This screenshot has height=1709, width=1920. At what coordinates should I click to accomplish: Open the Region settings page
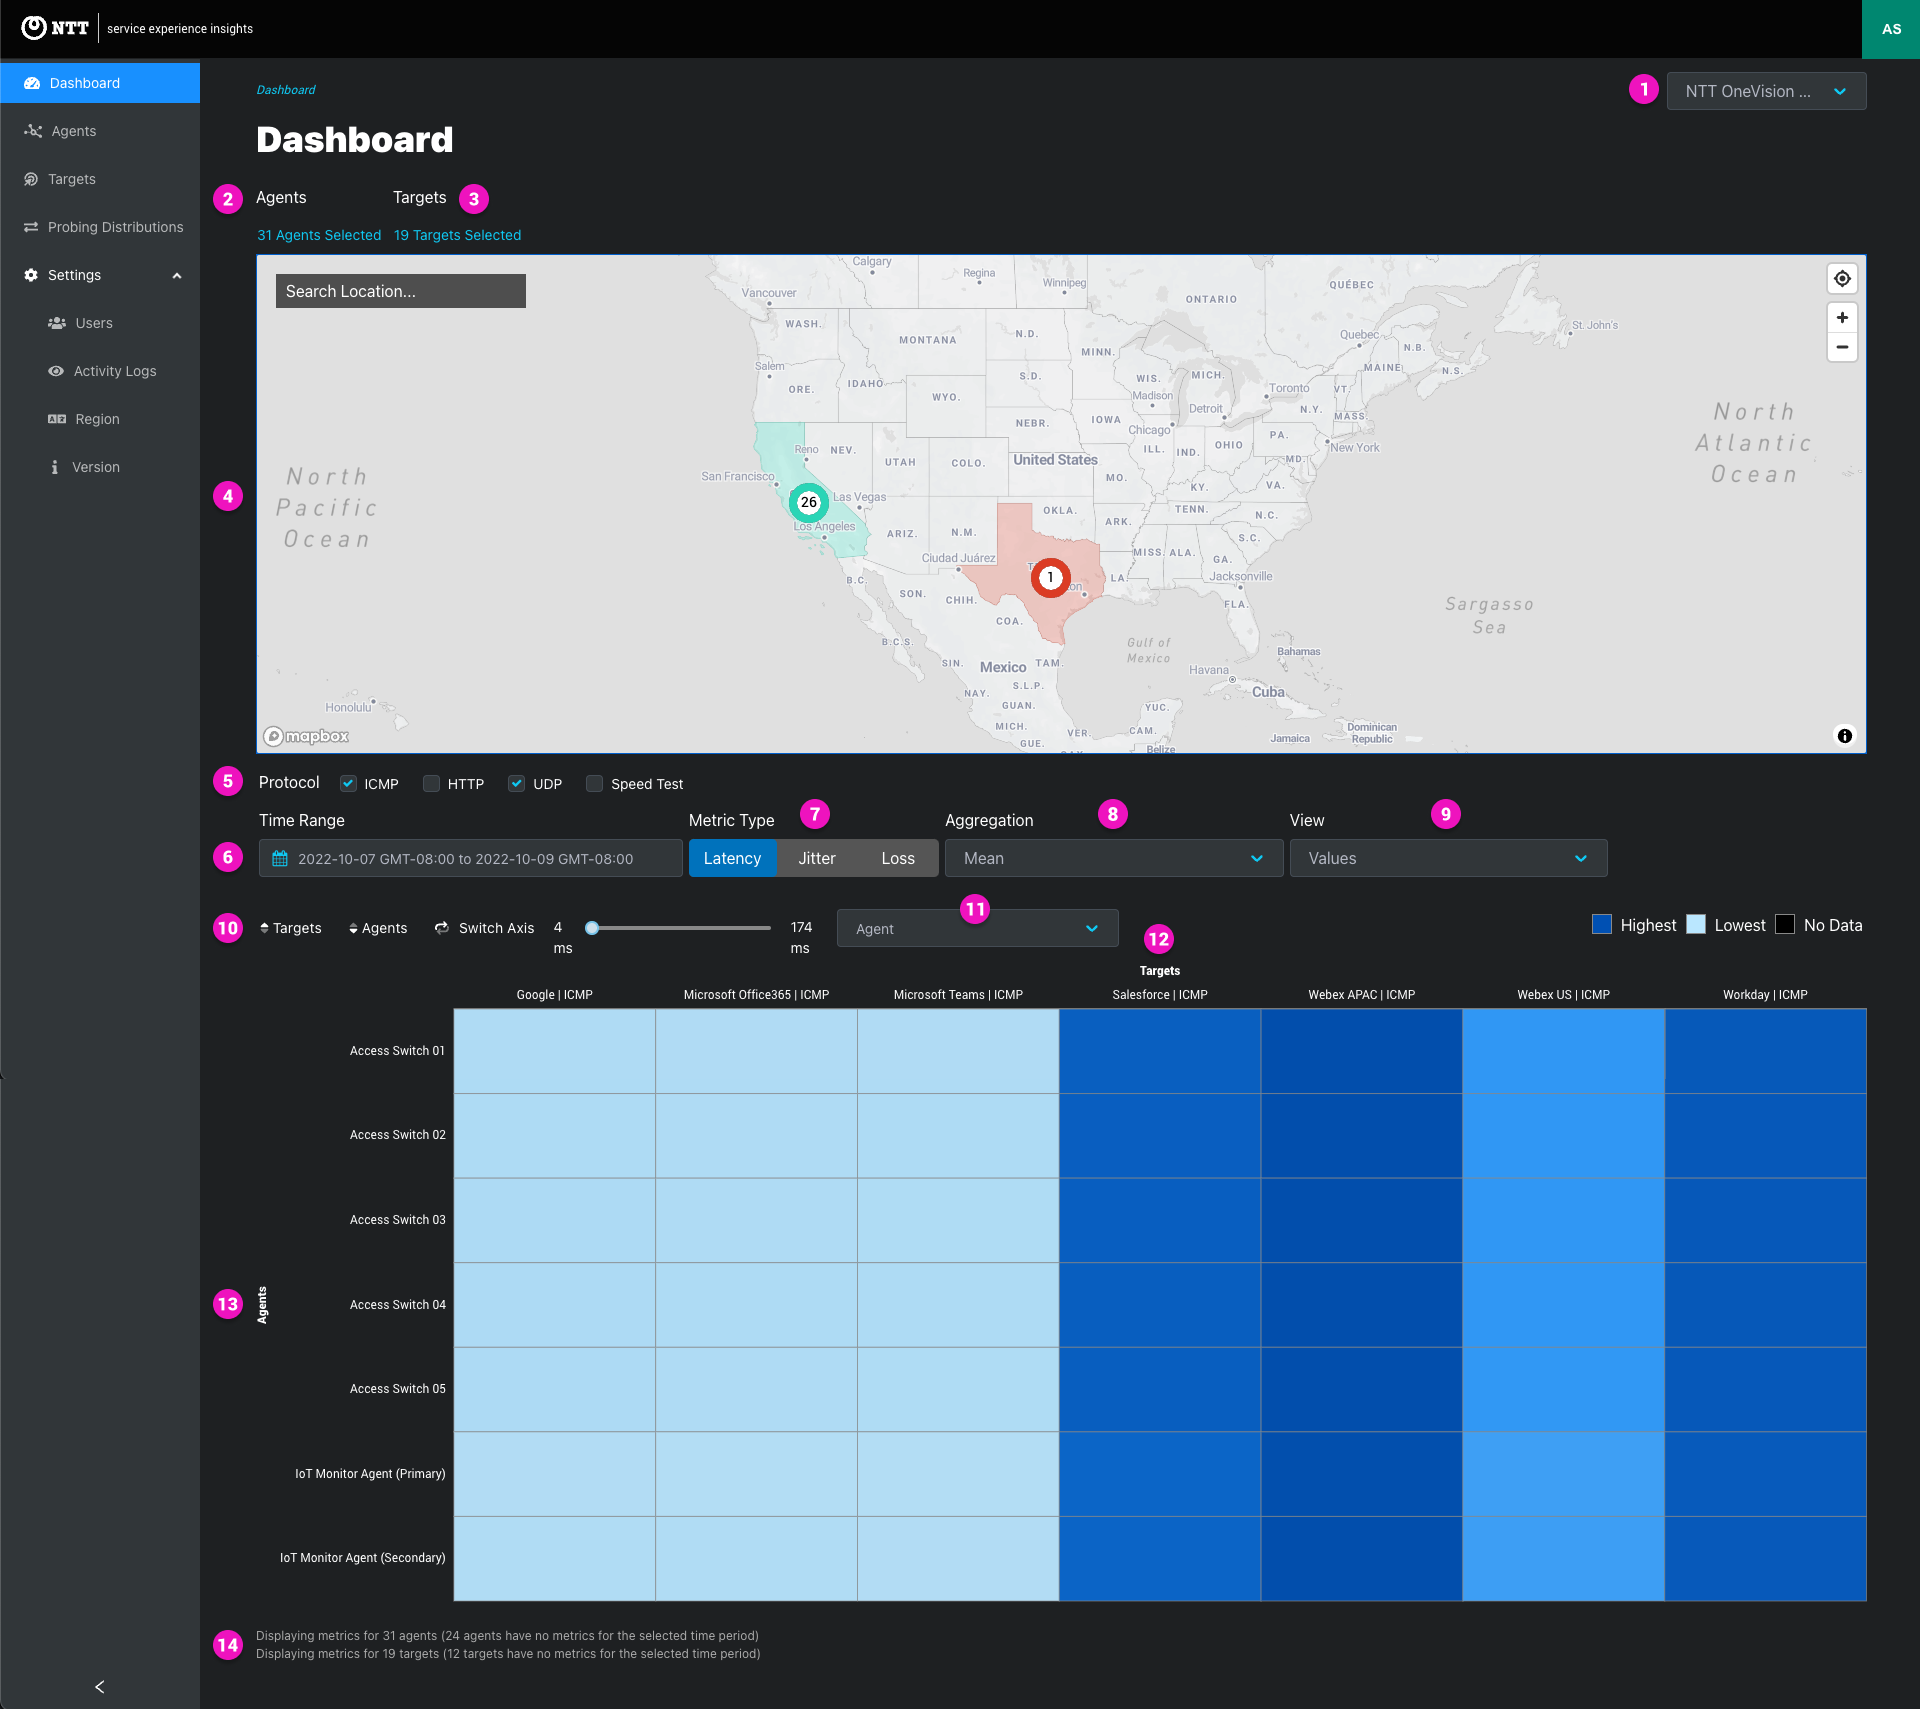pos(100,419)
